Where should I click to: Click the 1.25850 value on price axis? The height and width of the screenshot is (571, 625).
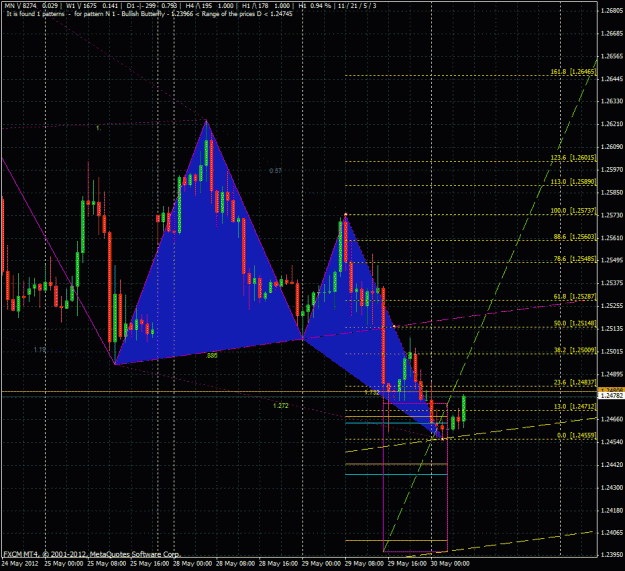pyautogui.click(x=611, y=192)
